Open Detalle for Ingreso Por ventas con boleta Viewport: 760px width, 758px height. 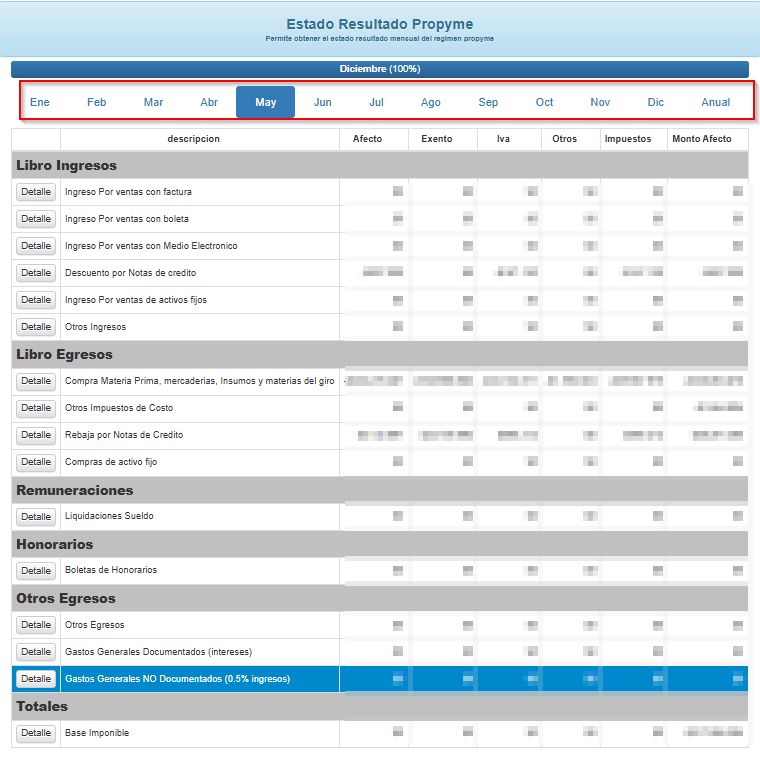click(36, 219)
